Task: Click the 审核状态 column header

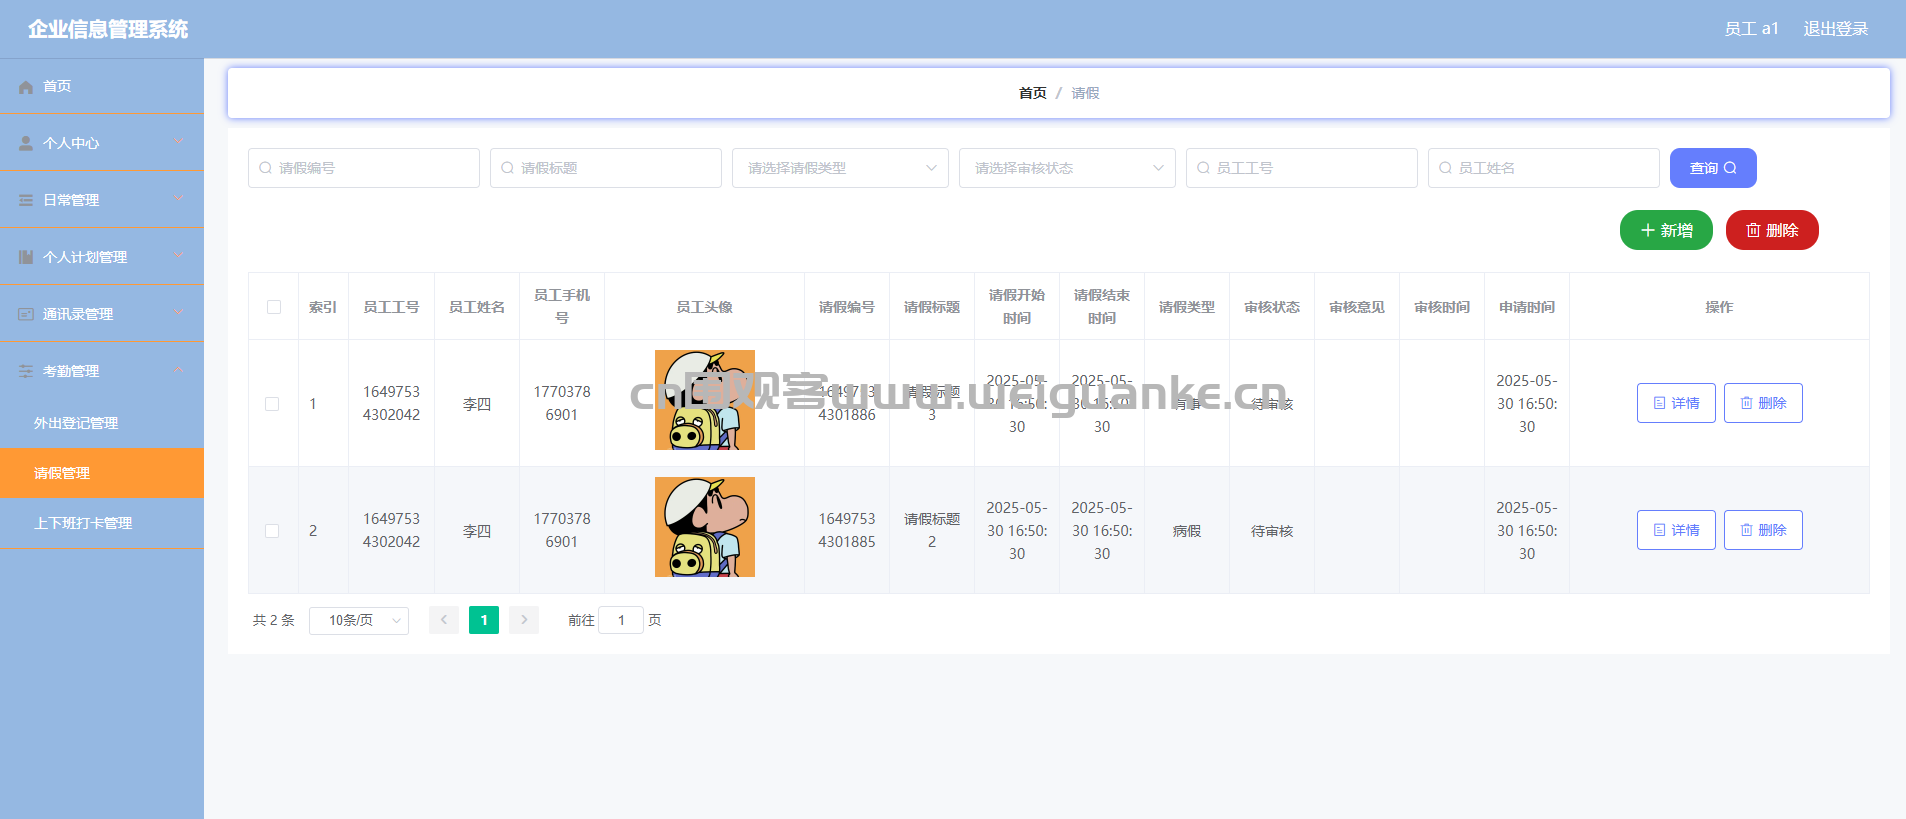Action: 1272,307
